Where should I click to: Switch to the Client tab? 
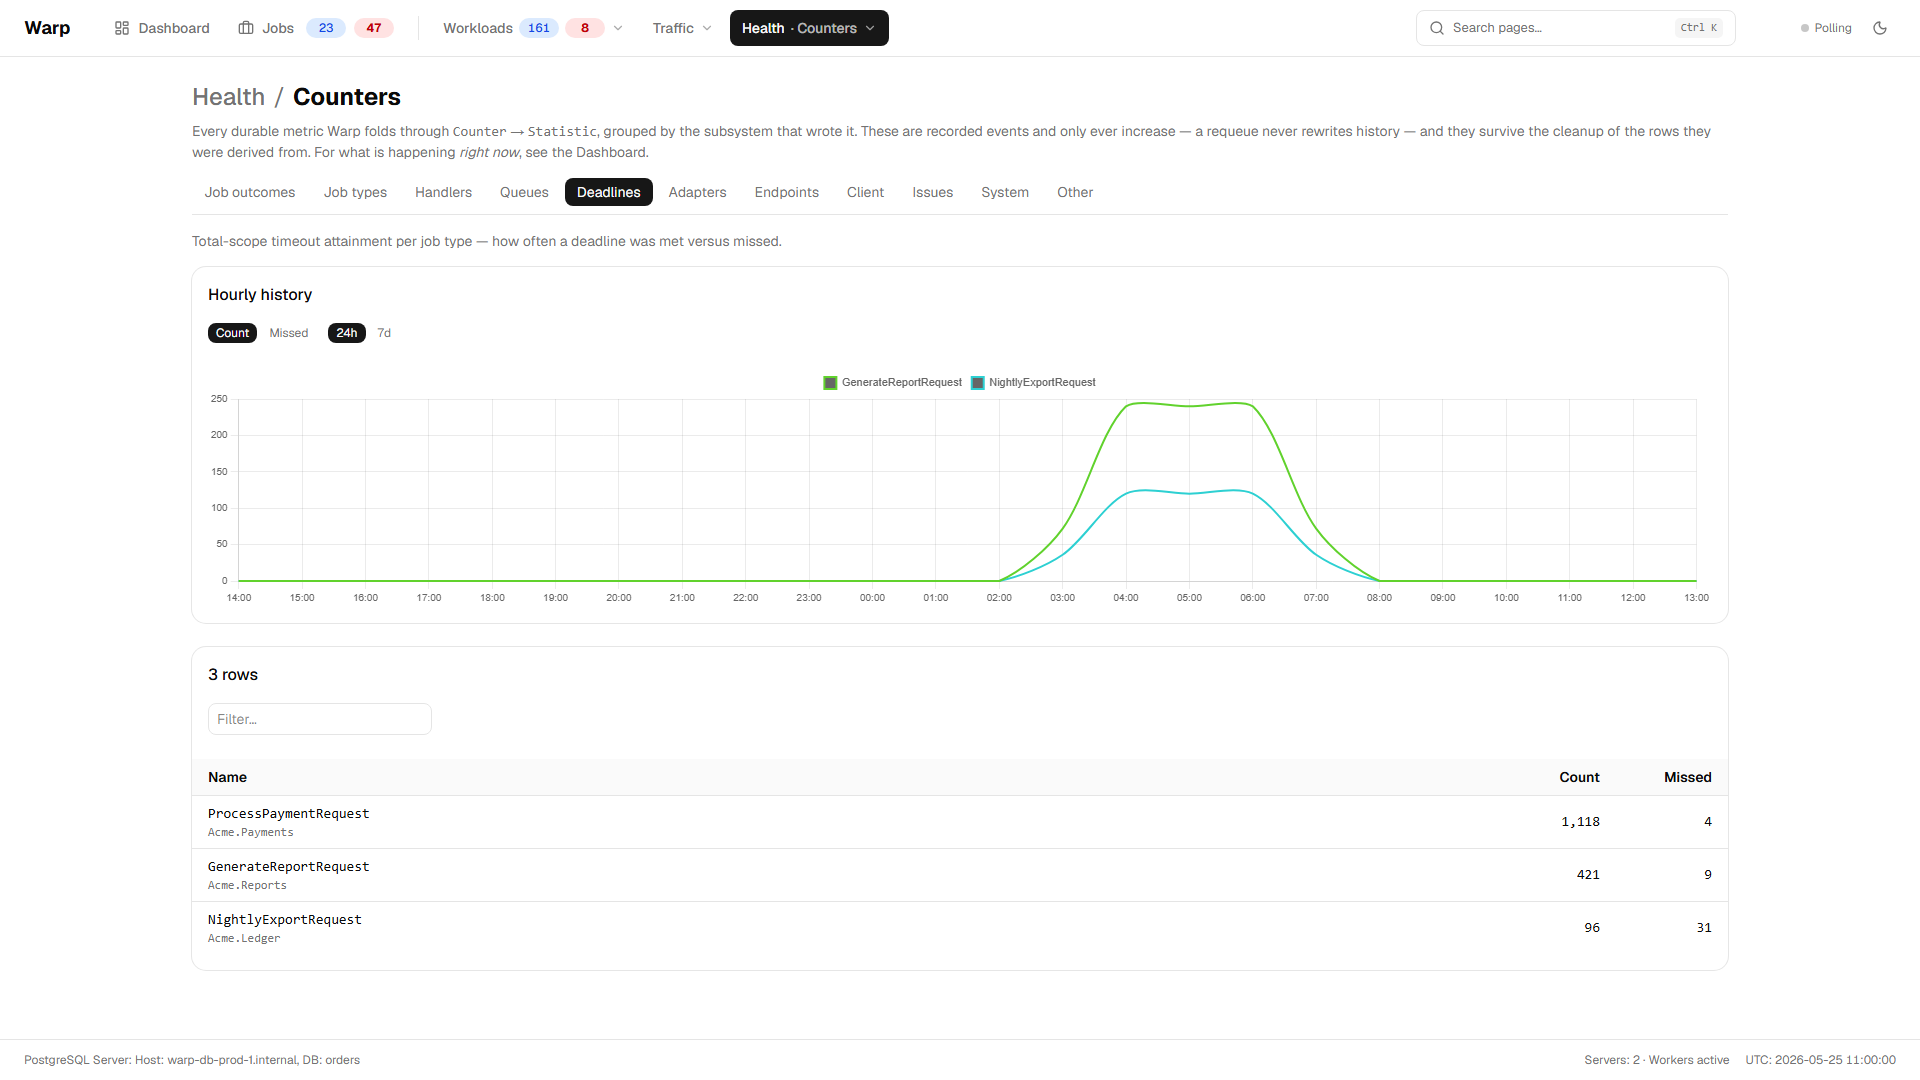tap(865, 192)
